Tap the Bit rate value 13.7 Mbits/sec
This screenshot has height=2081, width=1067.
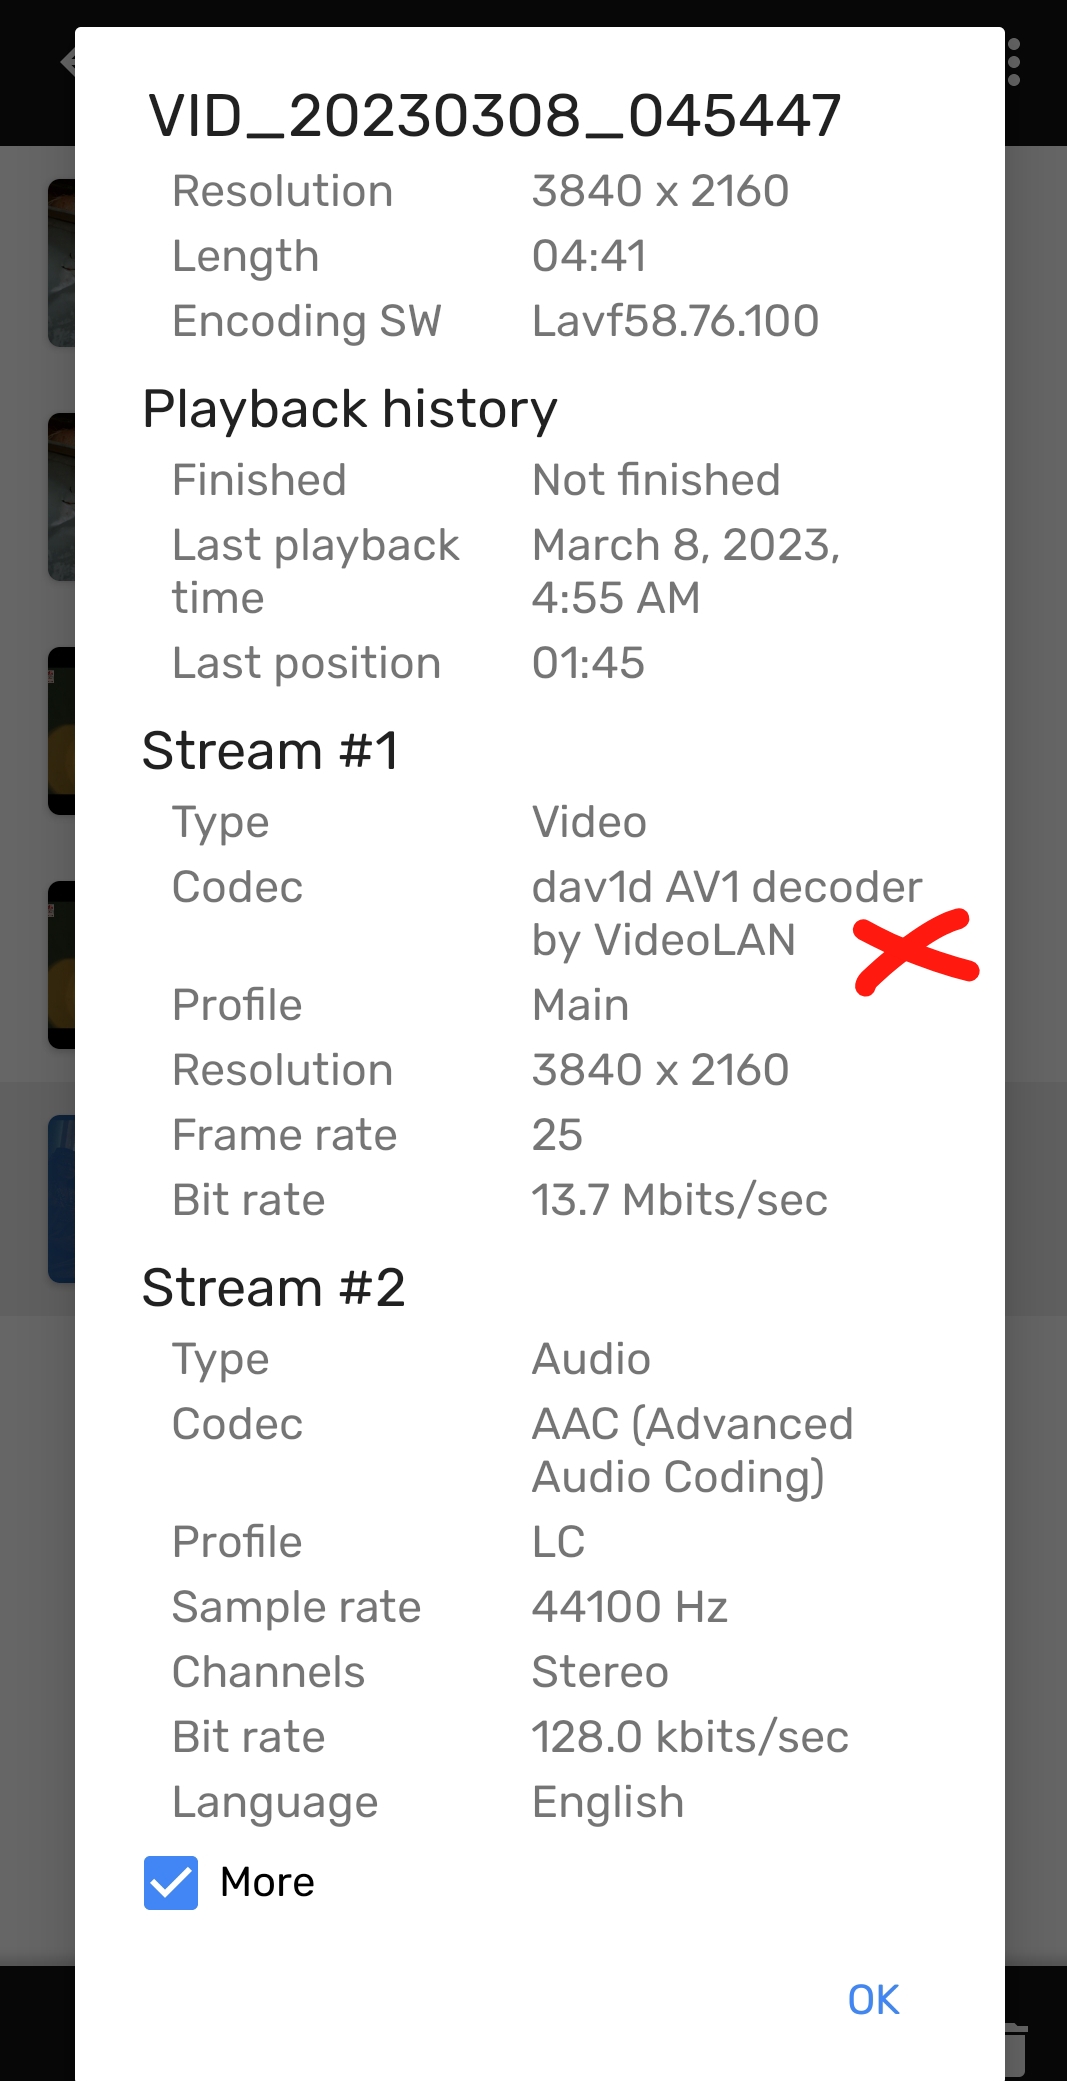point(680,1199)
